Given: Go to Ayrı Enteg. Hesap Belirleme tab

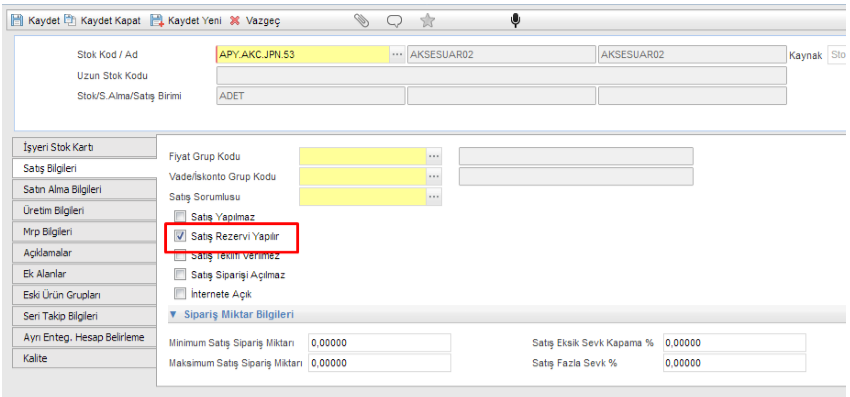Looking at the screenshot, I should 84,337.
